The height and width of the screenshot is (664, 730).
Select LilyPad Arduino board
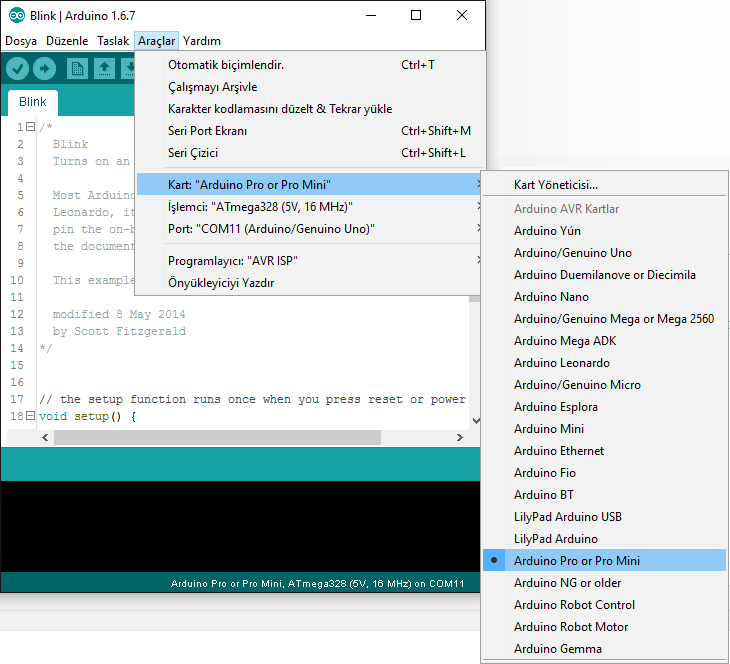604,539
